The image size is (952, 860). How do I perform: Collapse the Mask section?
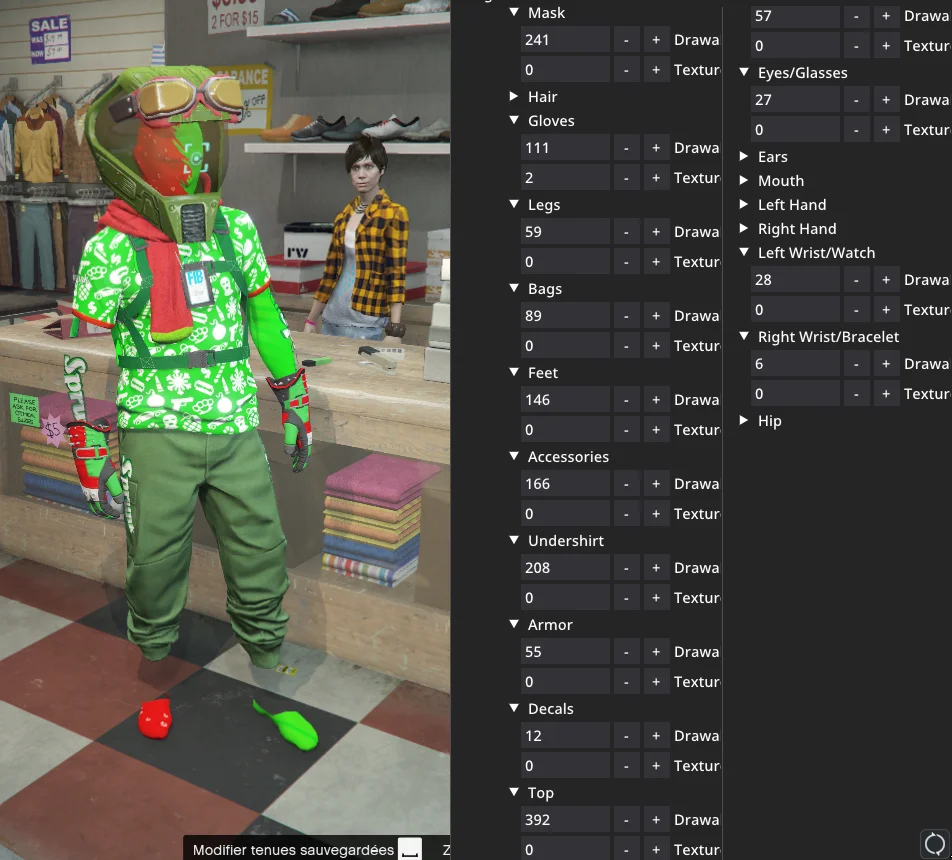point(514,12)
